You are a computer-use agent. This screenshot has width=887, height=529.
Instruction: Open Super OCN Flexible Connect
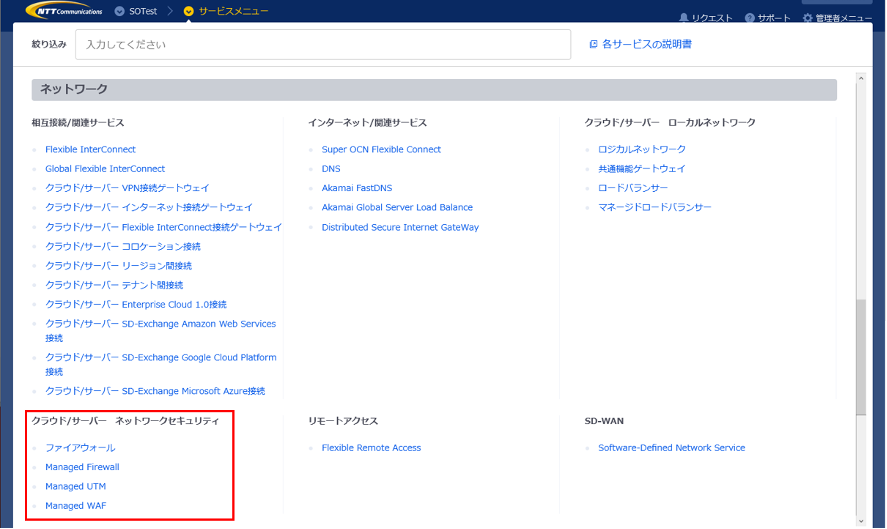[x=381, y=149]
